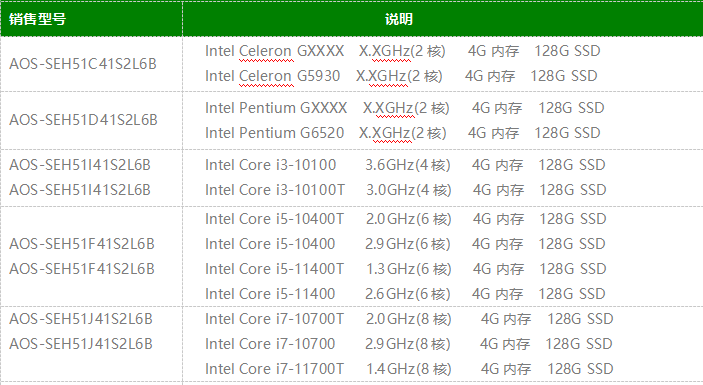
Task: Click the Intel Celeron G5930 row
Action: point(401,76)
